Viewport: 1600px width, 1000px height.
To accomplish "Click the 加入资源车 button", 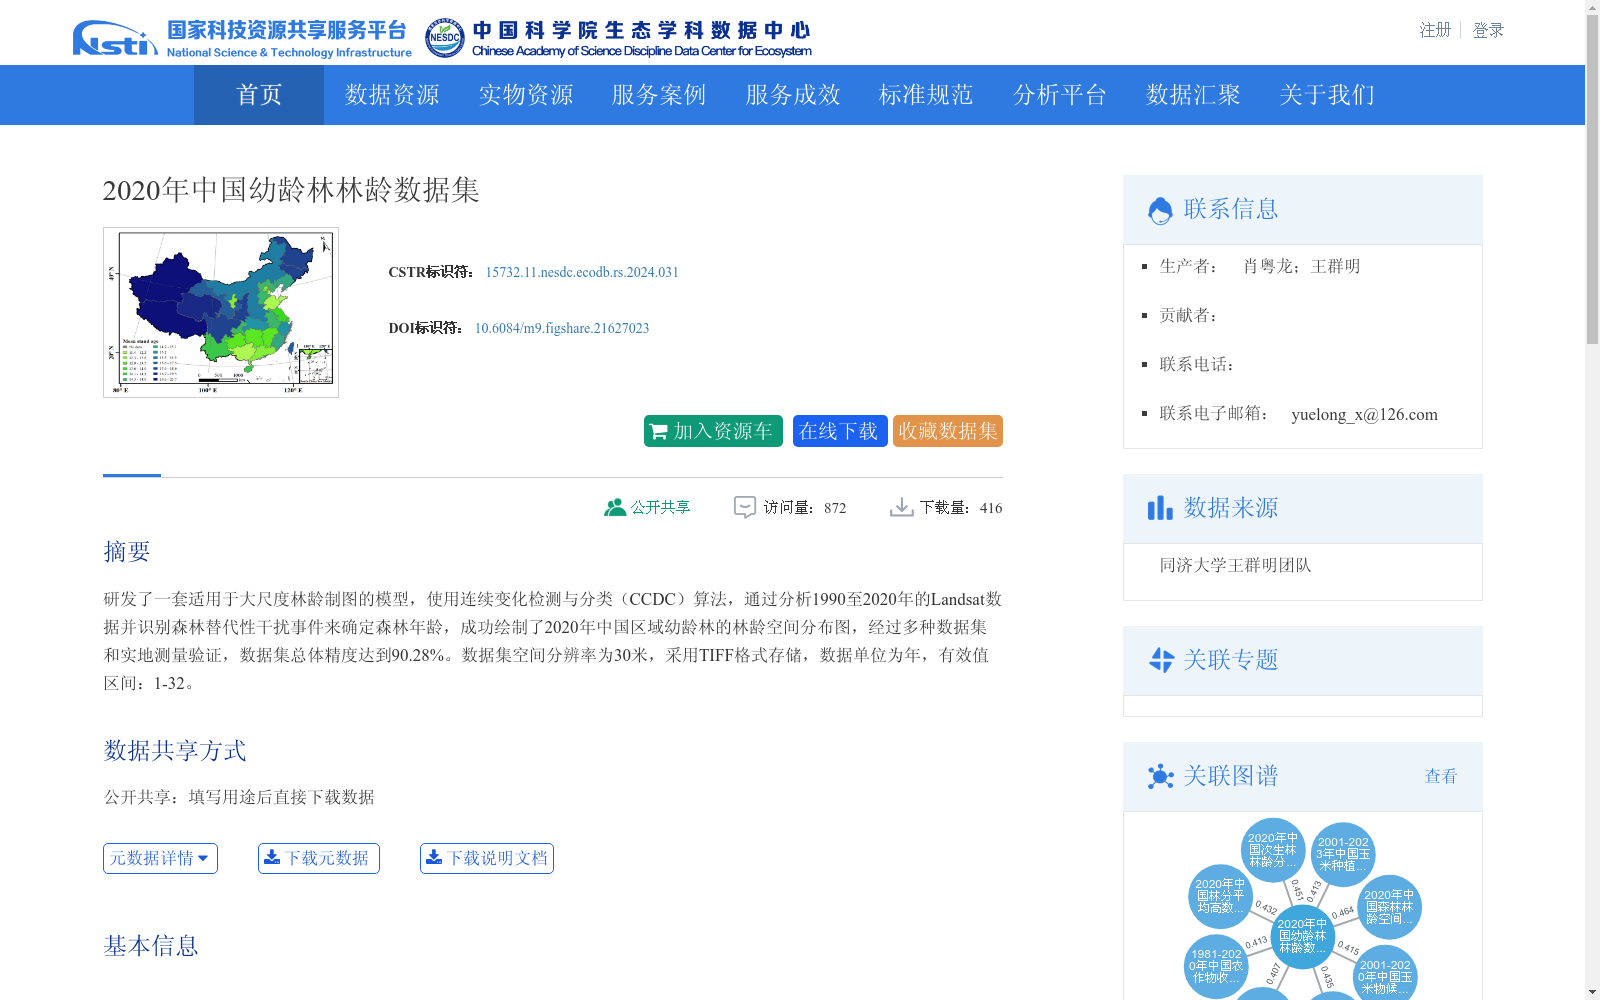I will [x=713, y=431].
